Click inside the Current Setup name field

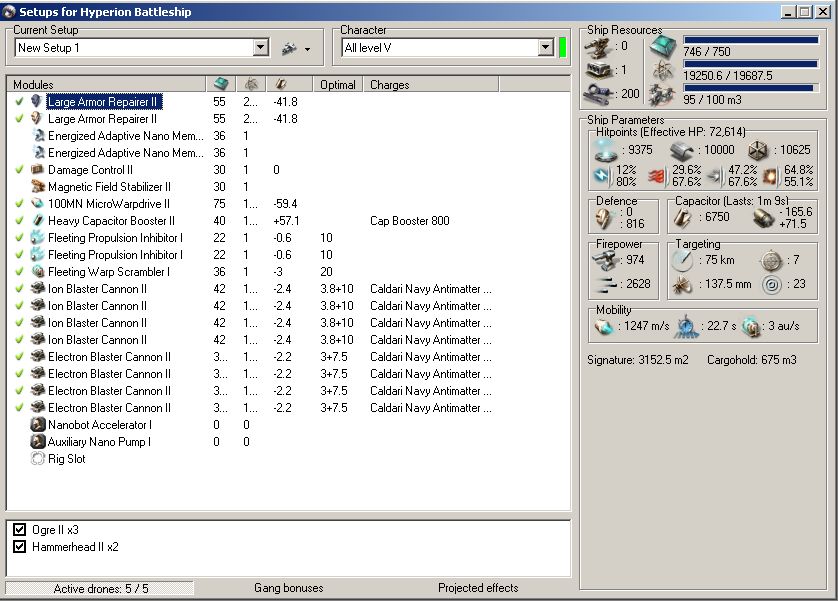(134, 48)
